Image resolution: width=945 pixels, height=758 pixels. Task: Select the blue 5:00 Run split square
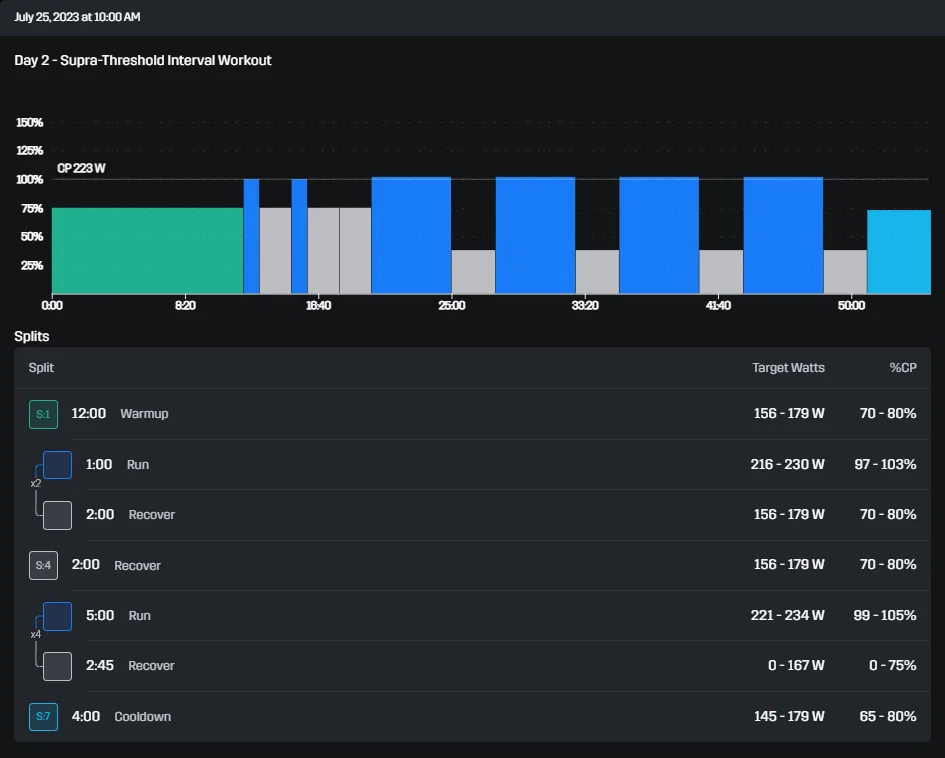tap(57, 616)
